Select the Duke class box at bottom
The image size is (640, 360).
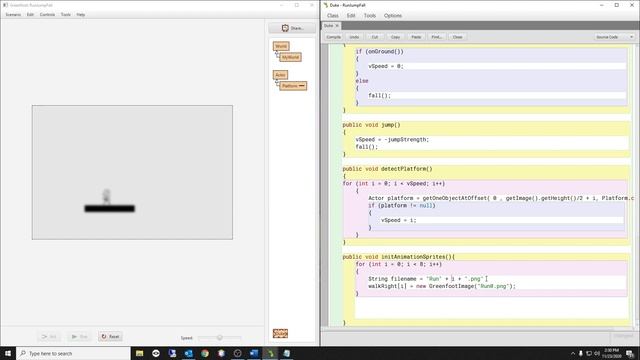point(280,333)
